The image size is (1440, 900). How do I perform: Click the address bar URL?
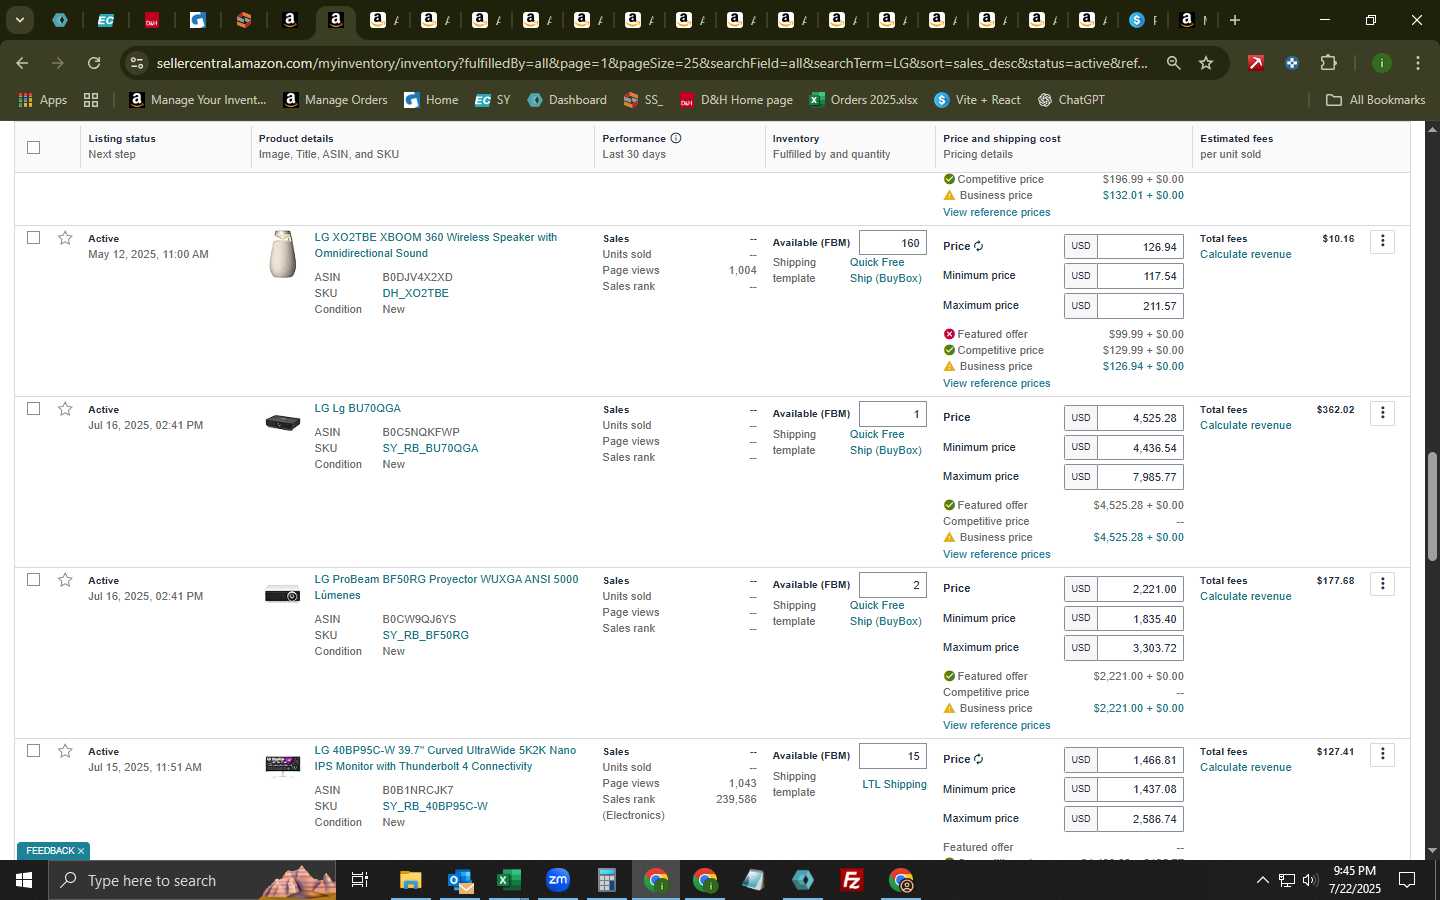[x=652, y=63]
